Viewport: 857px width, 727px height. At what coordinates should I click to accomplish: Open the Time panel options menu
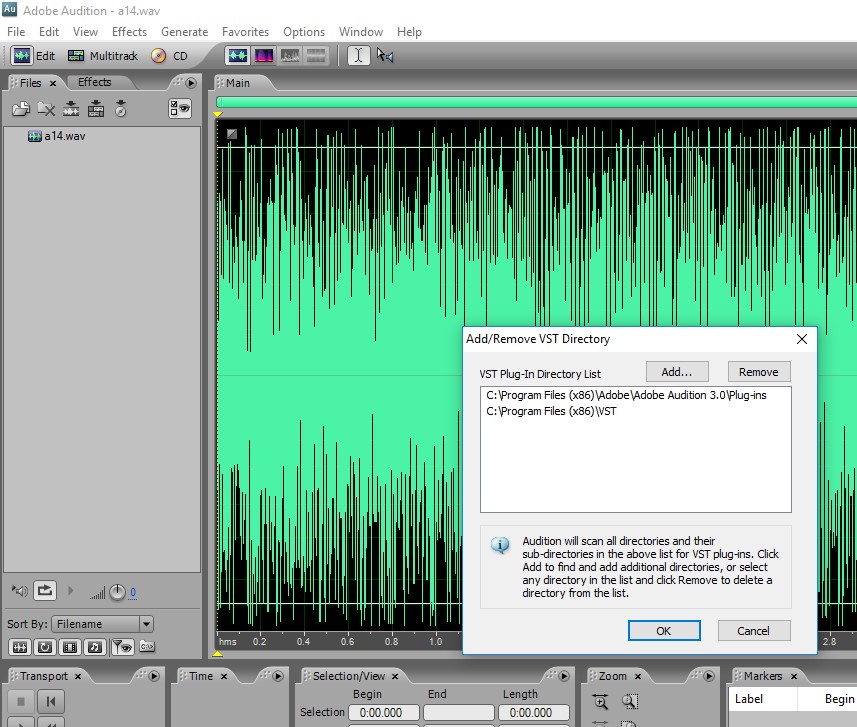click(x=278, y=676)
